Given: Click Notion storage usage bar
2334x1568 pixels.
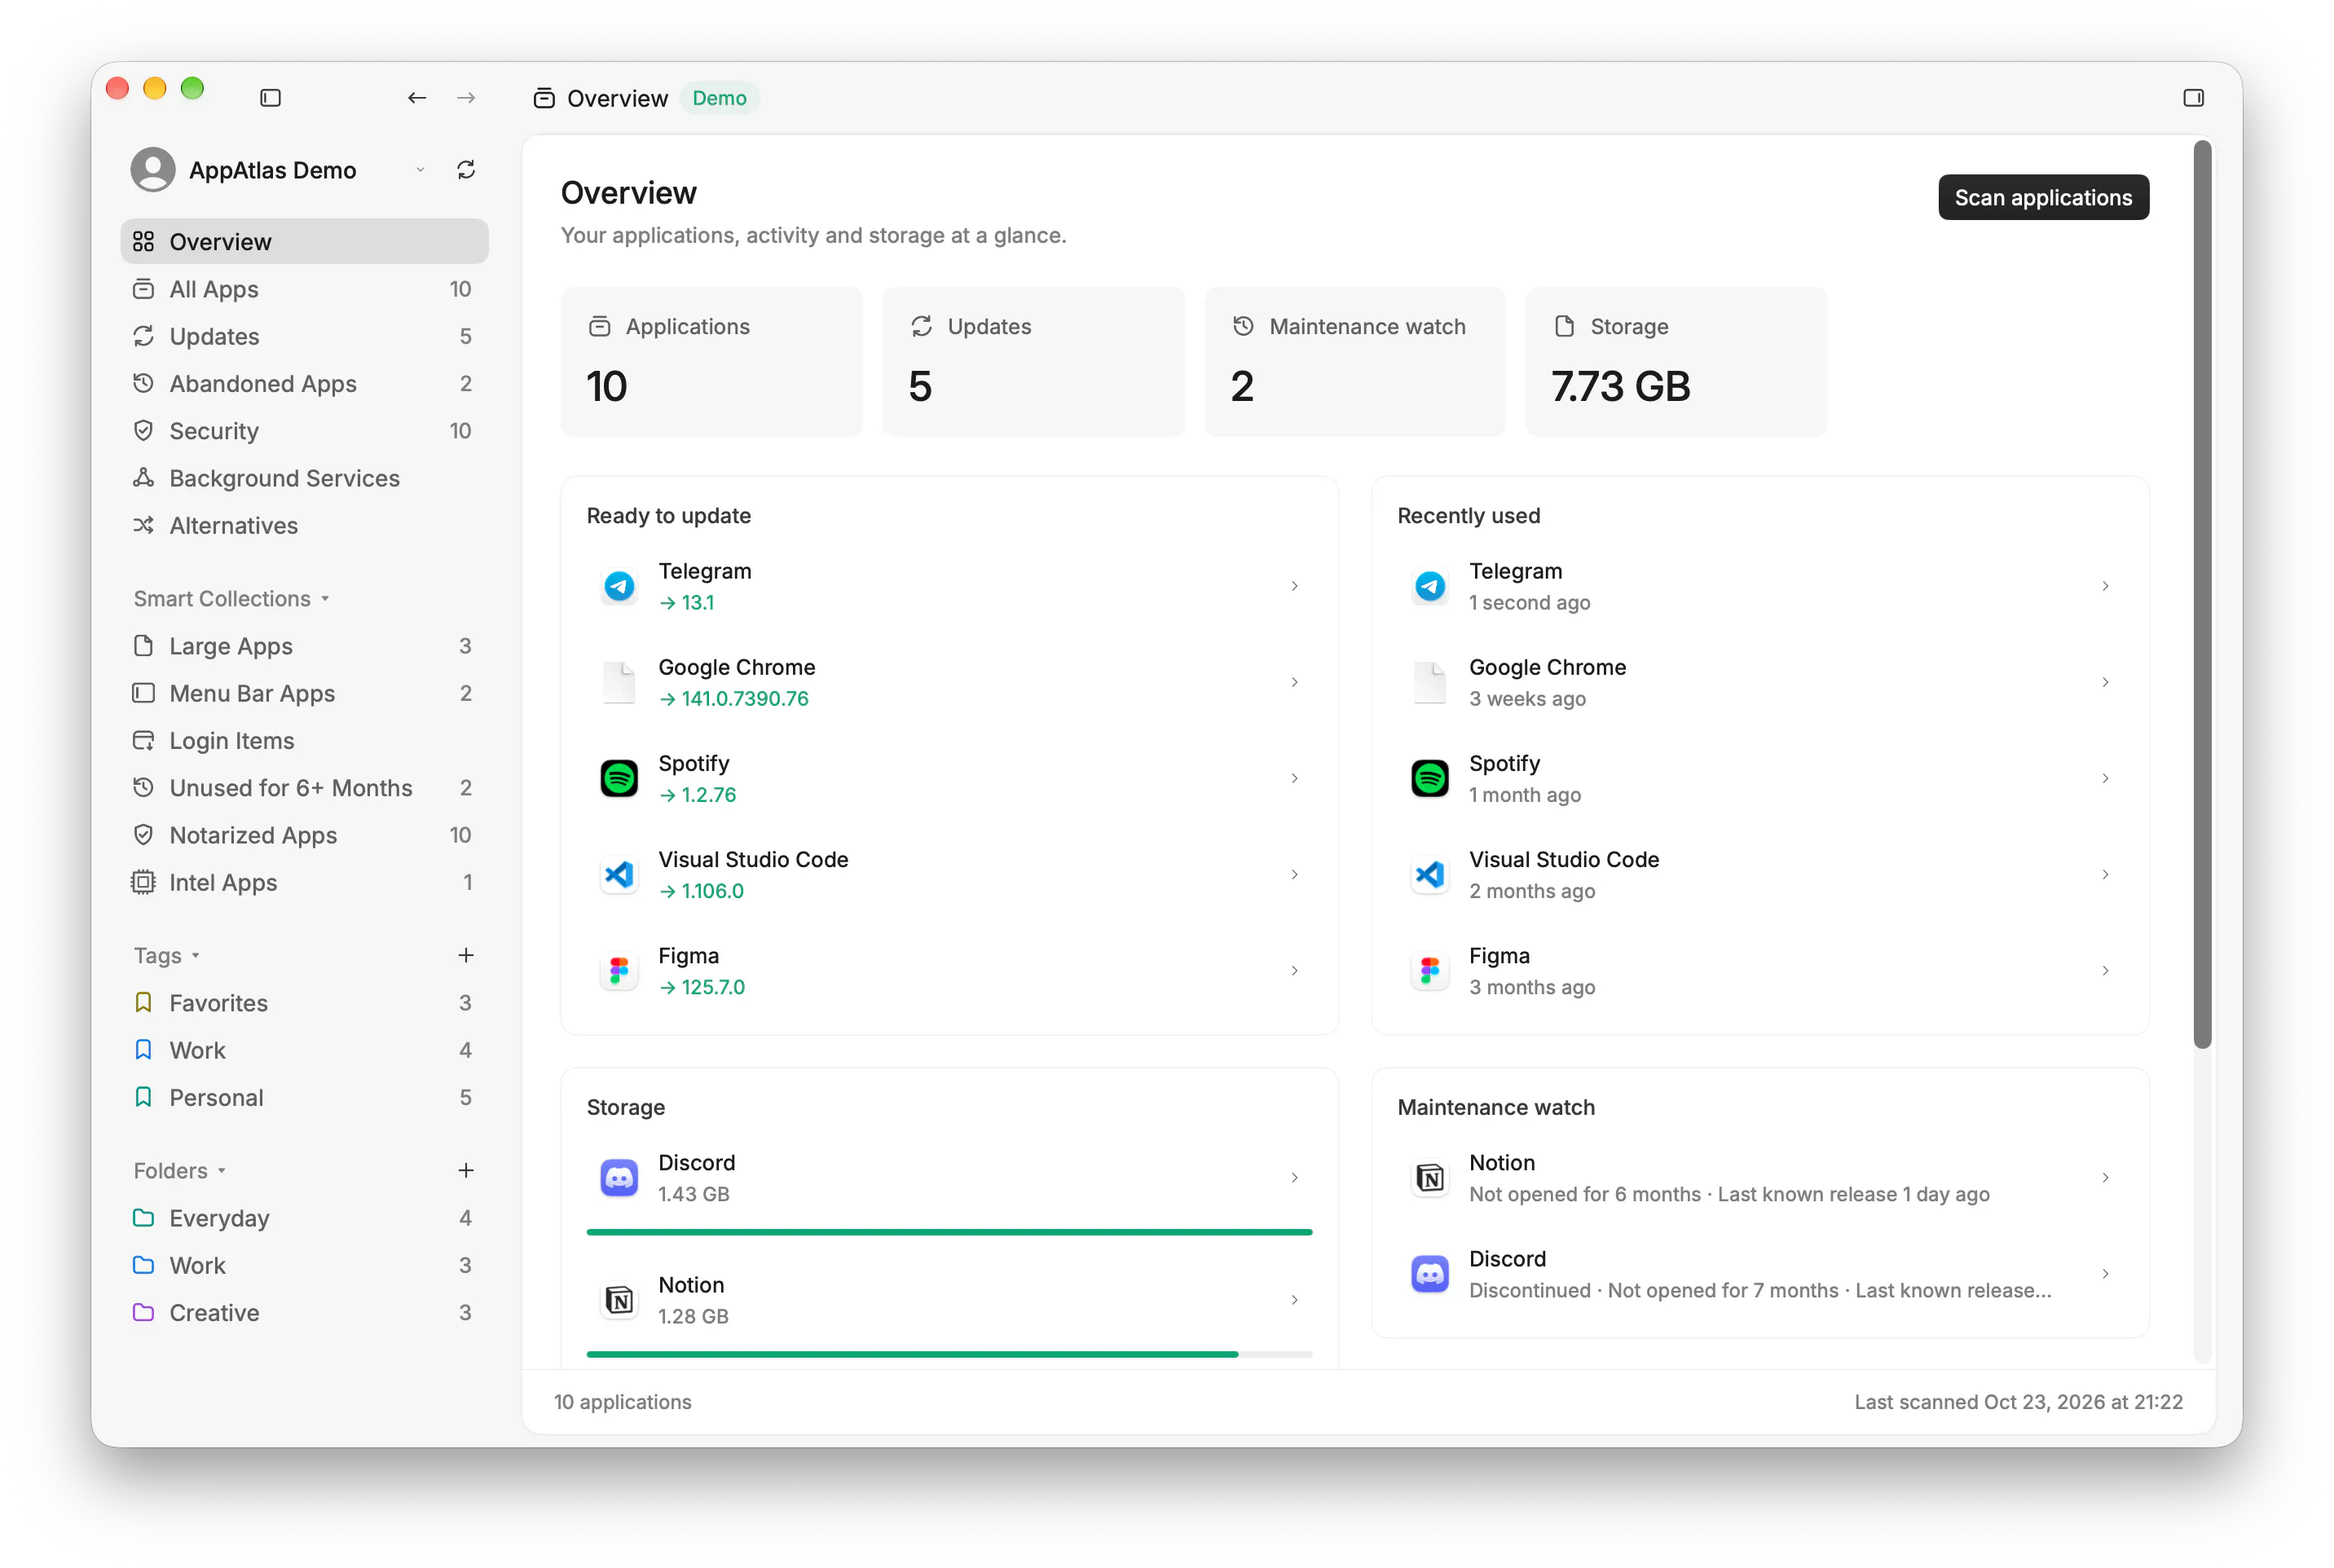Looking at the screenshot, I should (x=949, y=1354).
